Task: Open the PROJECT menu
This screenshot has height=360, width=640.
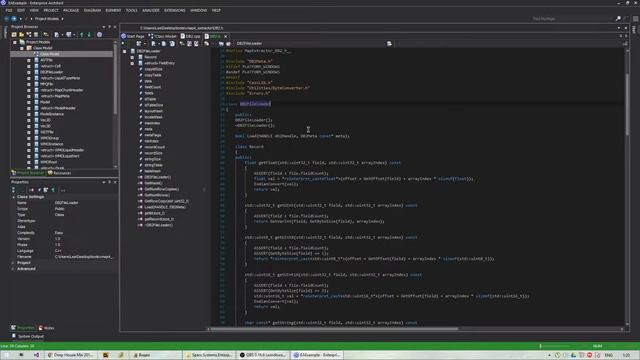Action: (x=51, y=10)
